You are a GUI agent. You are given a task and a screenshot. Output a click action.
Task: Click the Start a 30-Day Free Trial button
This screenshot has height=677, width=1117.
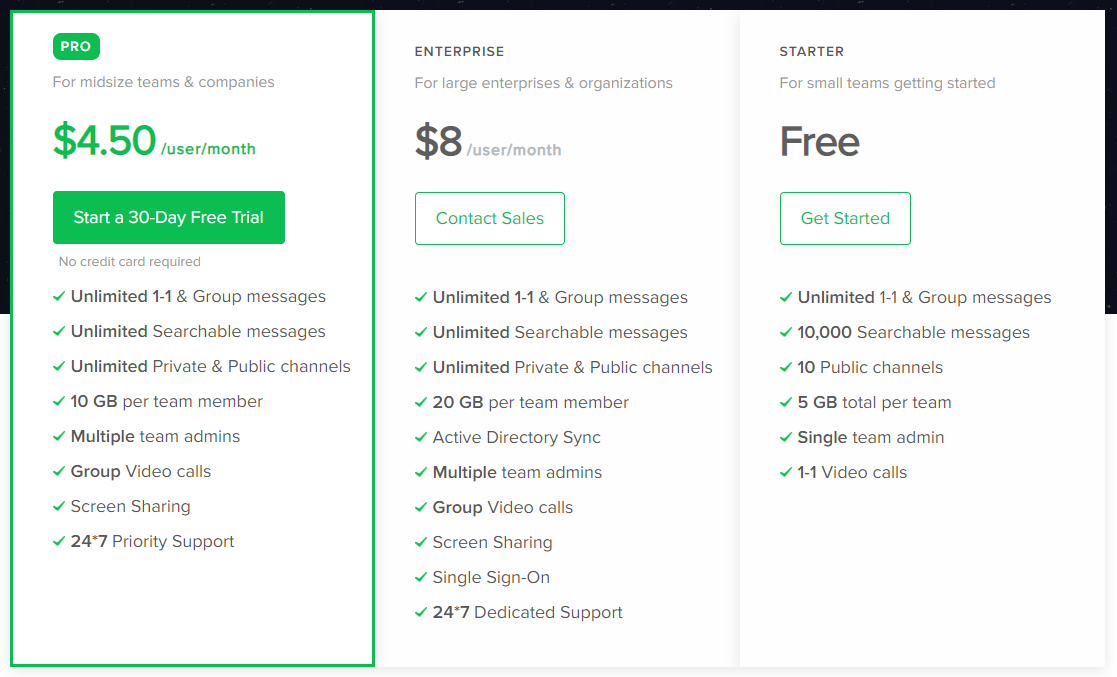[169, 218]
